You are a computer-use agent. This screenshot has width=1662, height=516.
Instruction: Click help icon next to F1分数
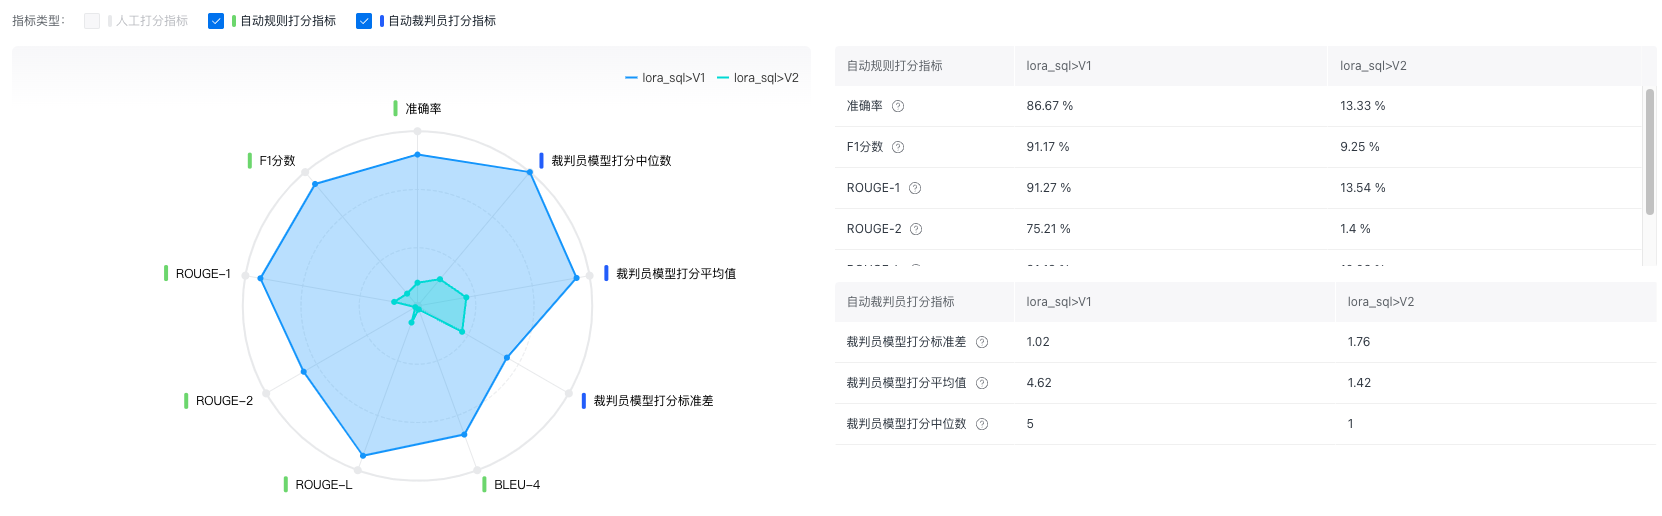click(x=898, y=147)
